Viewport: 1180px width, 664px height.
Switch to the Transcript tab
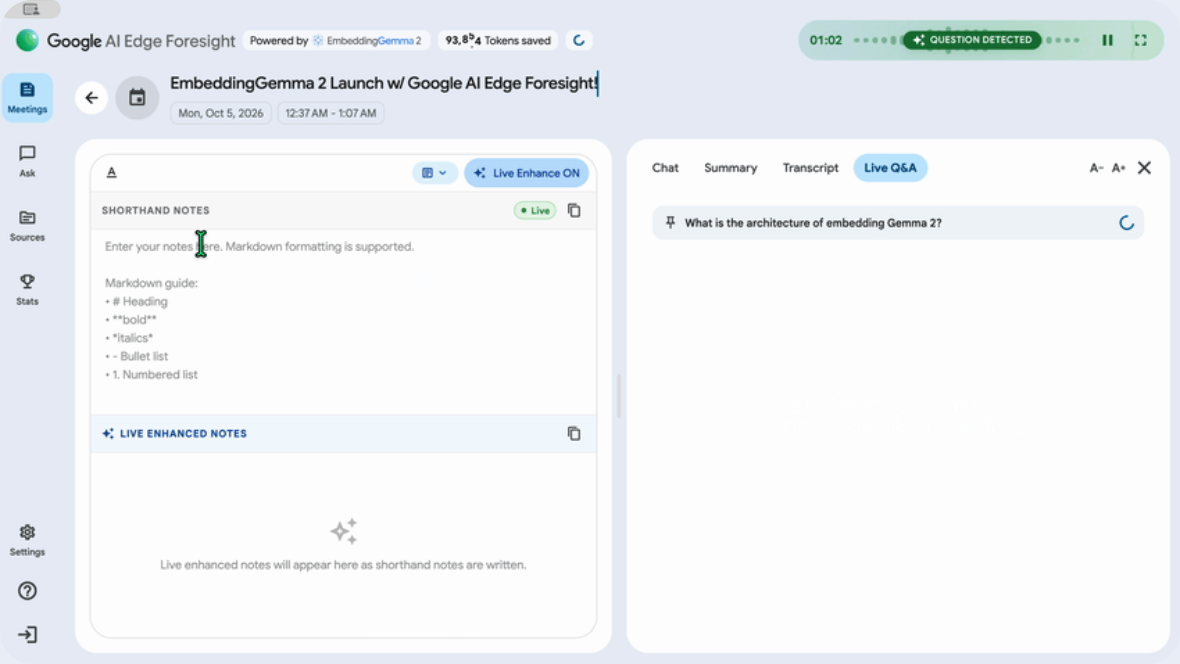[810, 168]
